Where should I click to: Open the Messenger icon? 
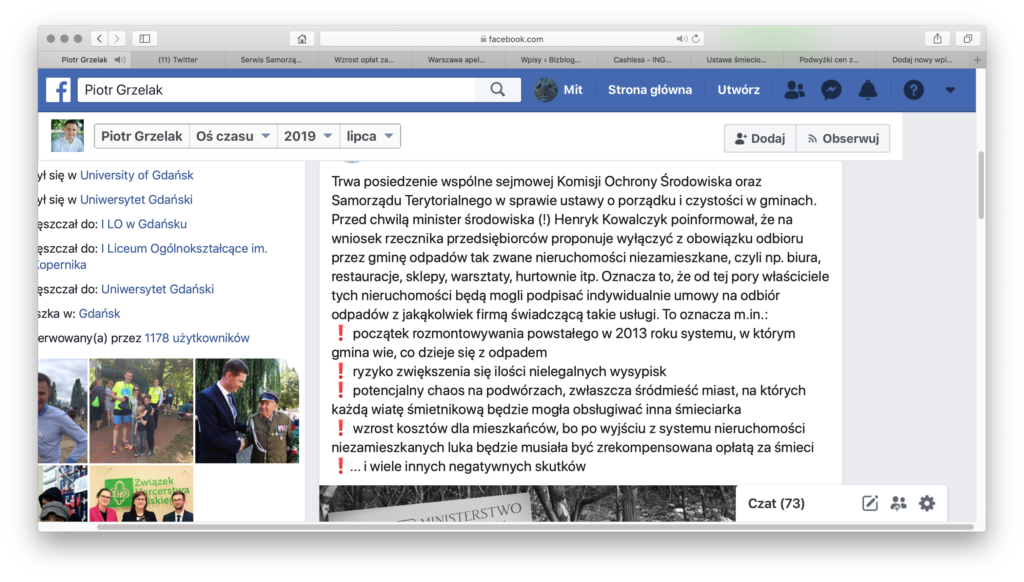[x=831, y=89]
